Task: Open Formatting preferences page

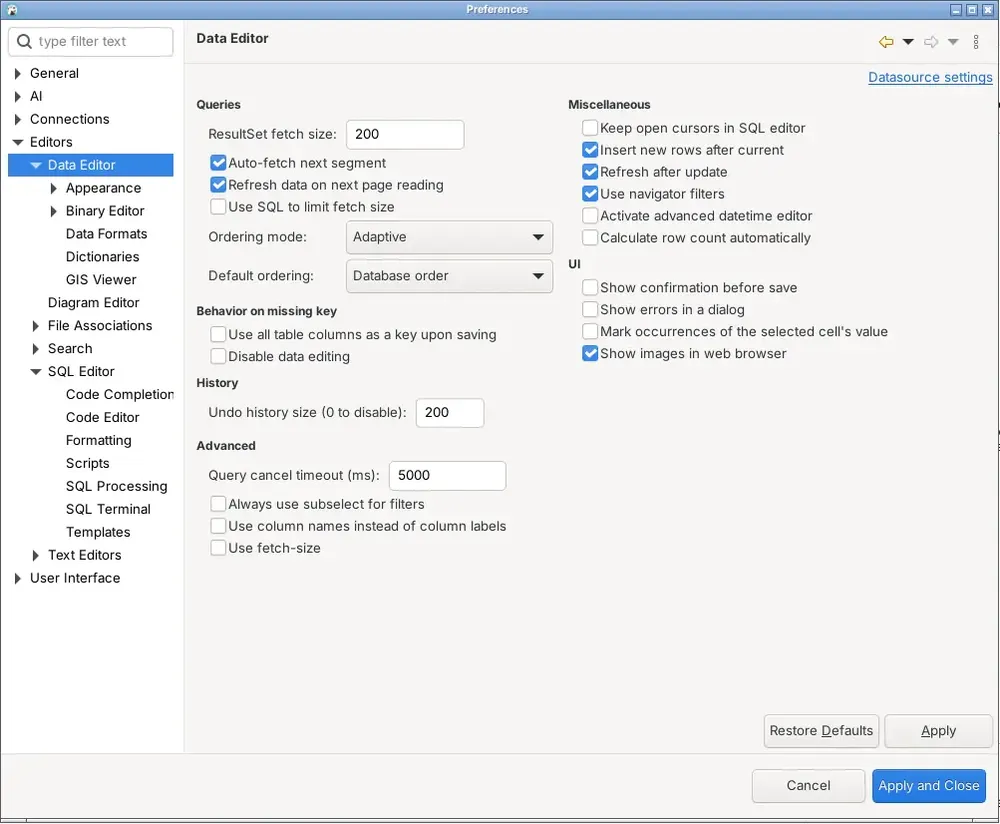Action: pos(99,441)
